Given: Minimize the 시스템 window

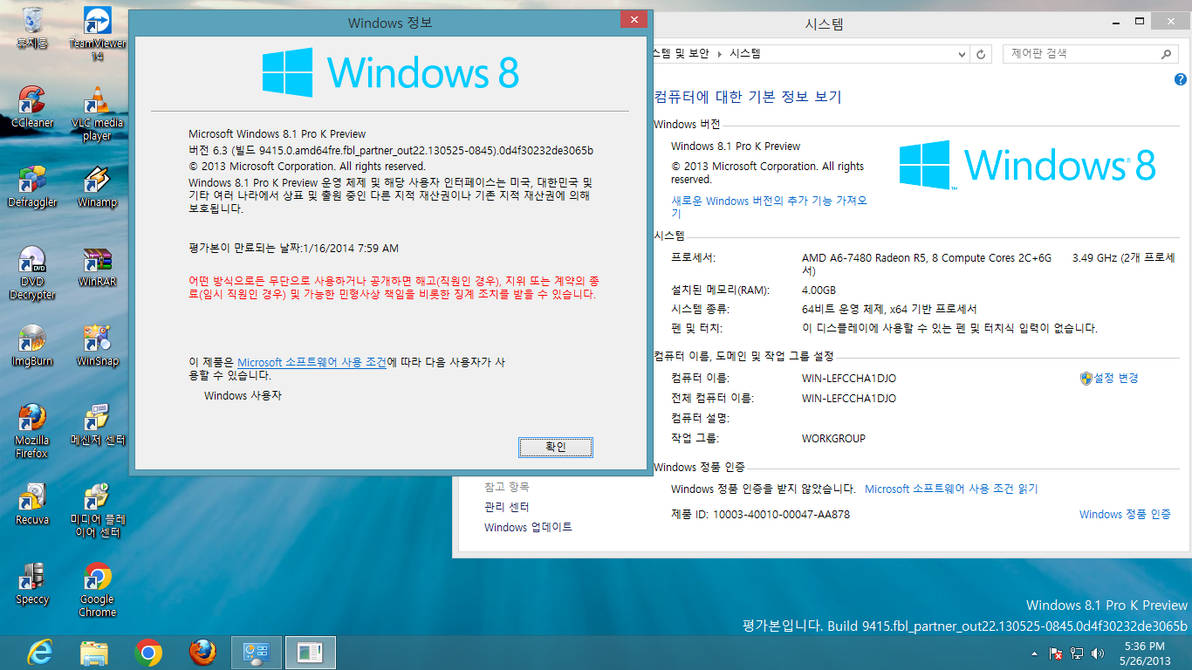Looking at the screenshot, I should (1115, 21).
